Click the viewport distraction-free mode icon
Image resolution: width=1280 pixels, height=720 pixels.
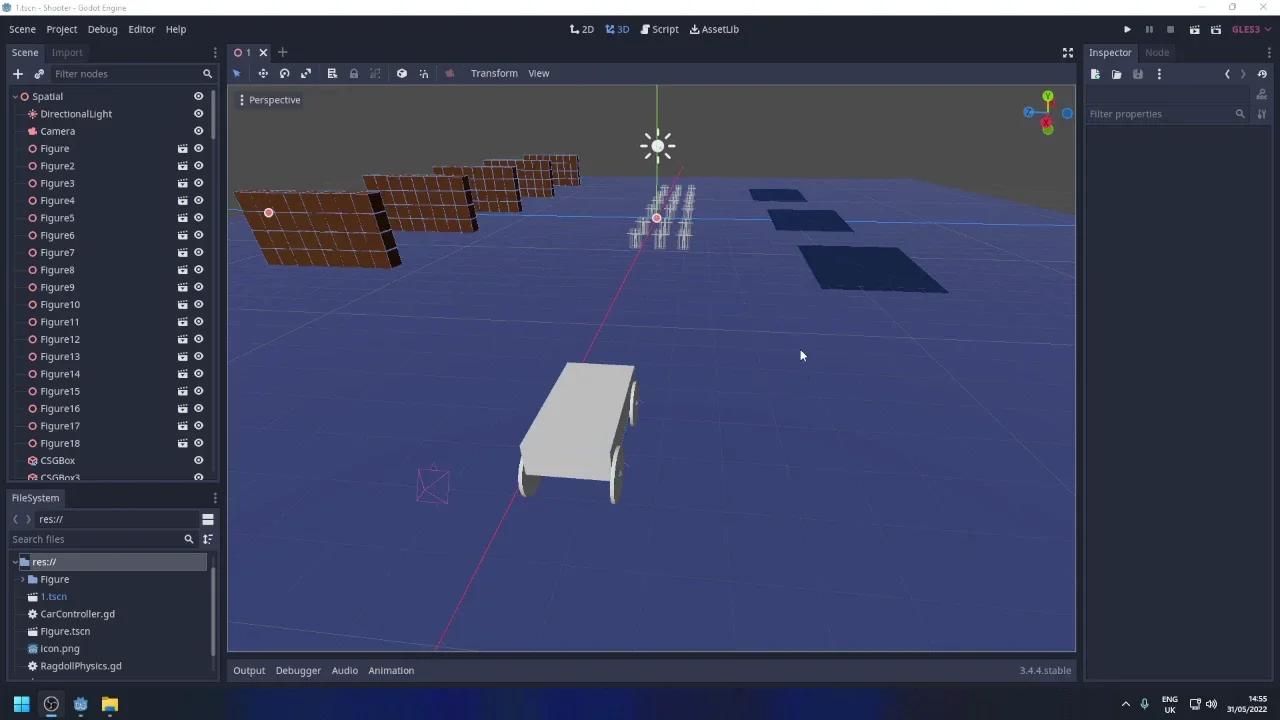click(1067, 53)
